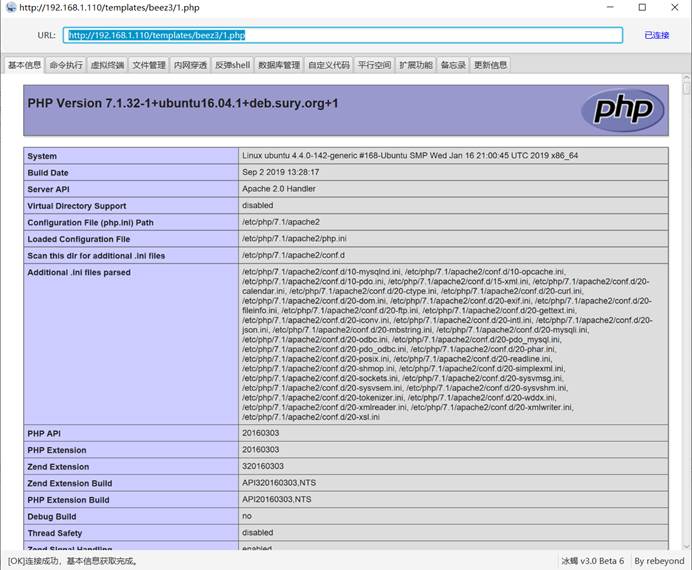Select the 平行空间 tab
This screenshot has width=692, height=570.
pos(374,65)
